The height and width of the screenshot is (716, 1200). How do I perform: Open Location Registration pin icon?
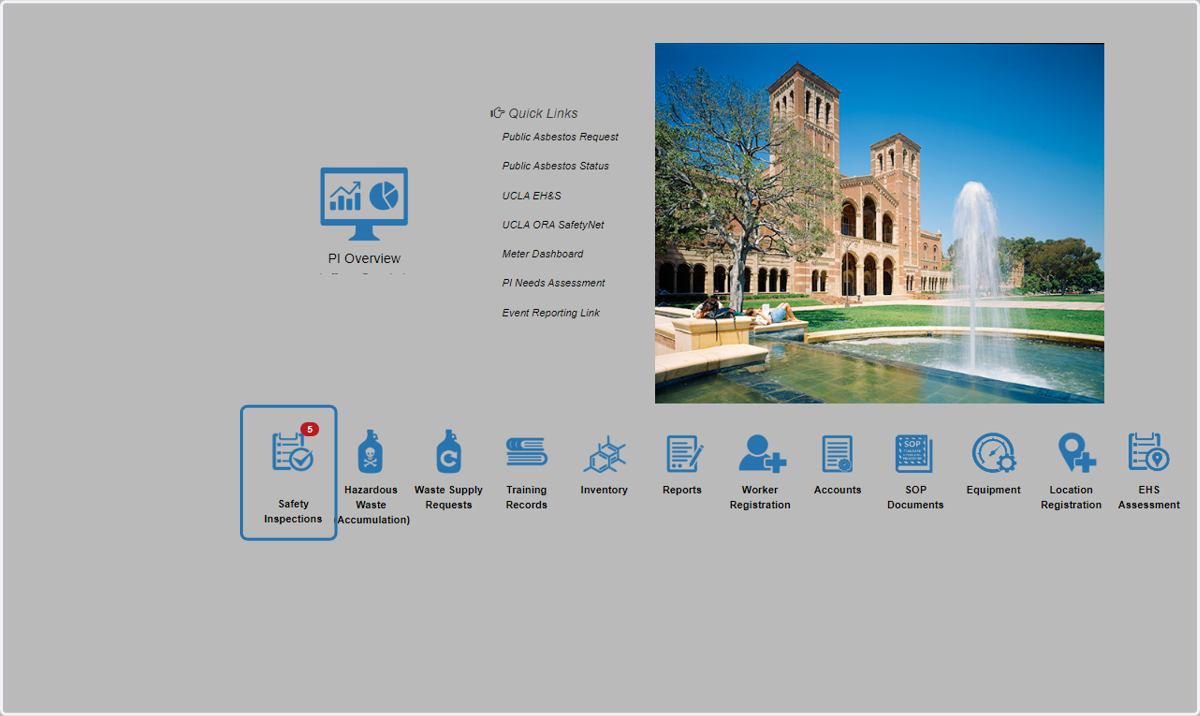coord(1077,453)
